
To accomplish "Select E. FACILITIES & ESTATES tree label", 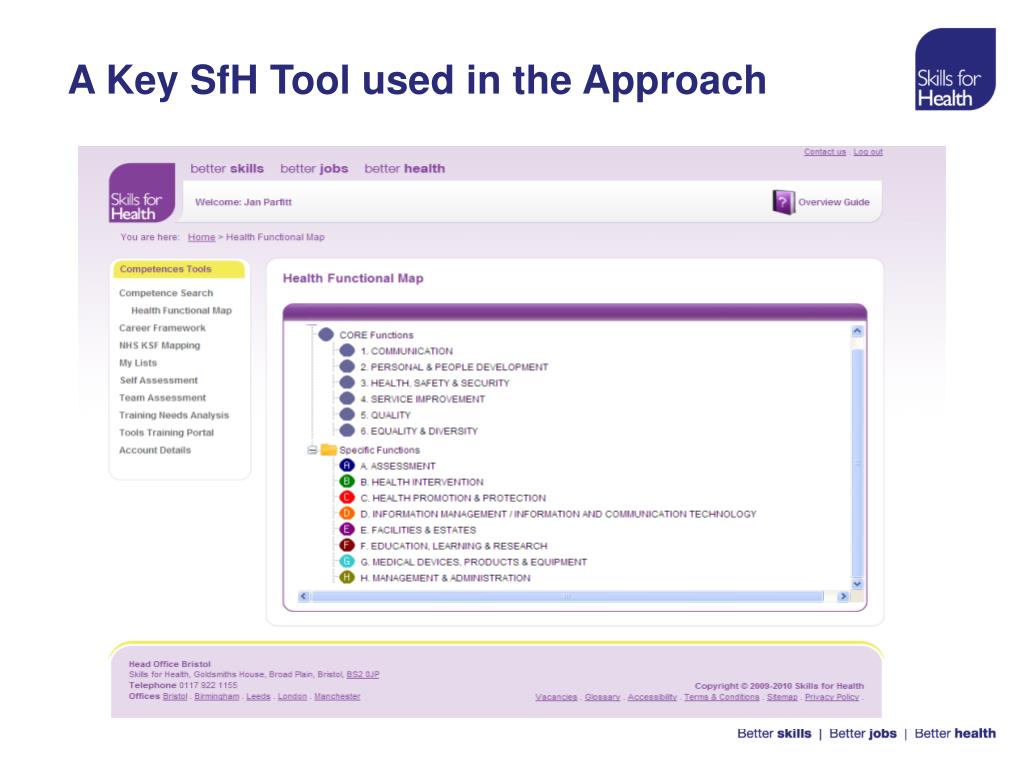I will 418,530.
